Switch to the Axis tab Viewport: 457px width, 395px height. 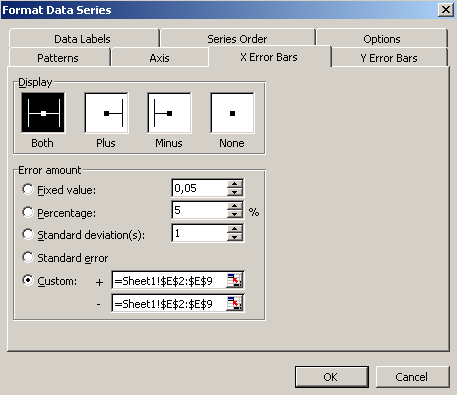pos(160,58)
